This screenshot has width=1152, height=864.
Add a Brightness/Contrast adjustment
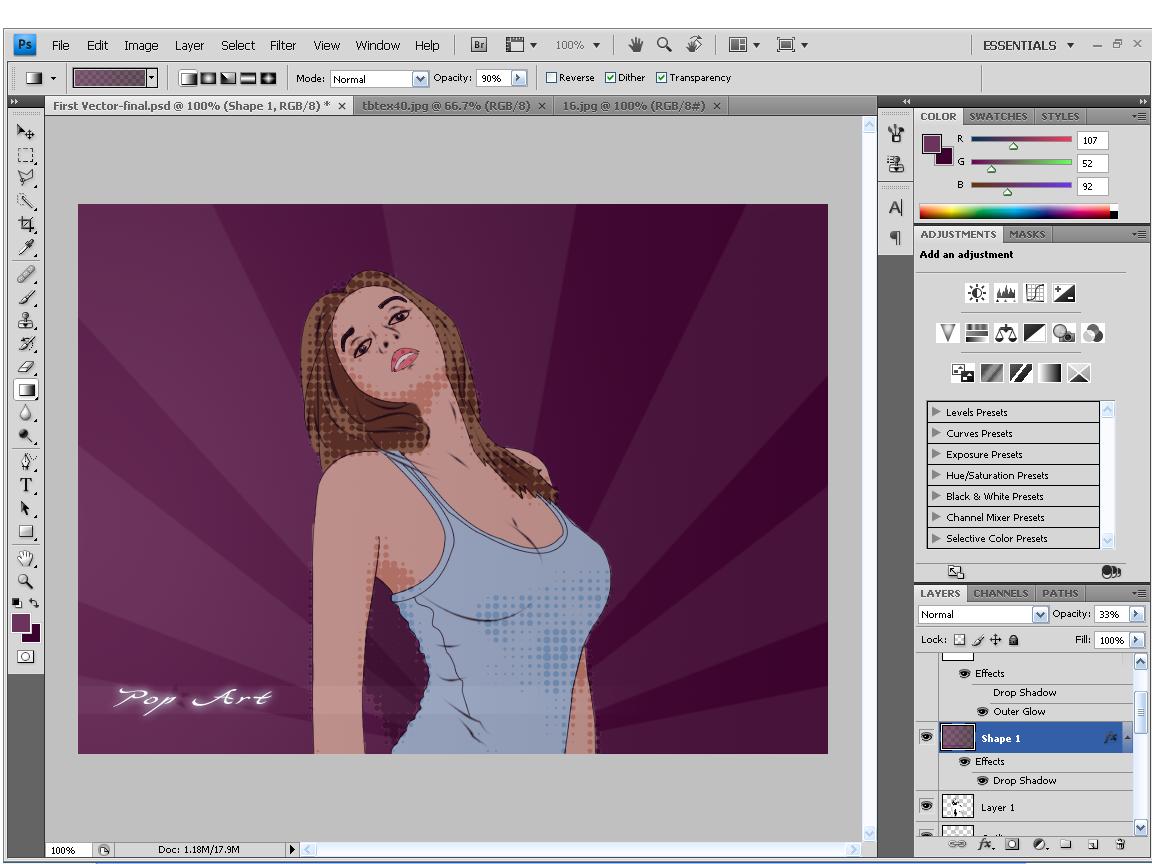976,293
